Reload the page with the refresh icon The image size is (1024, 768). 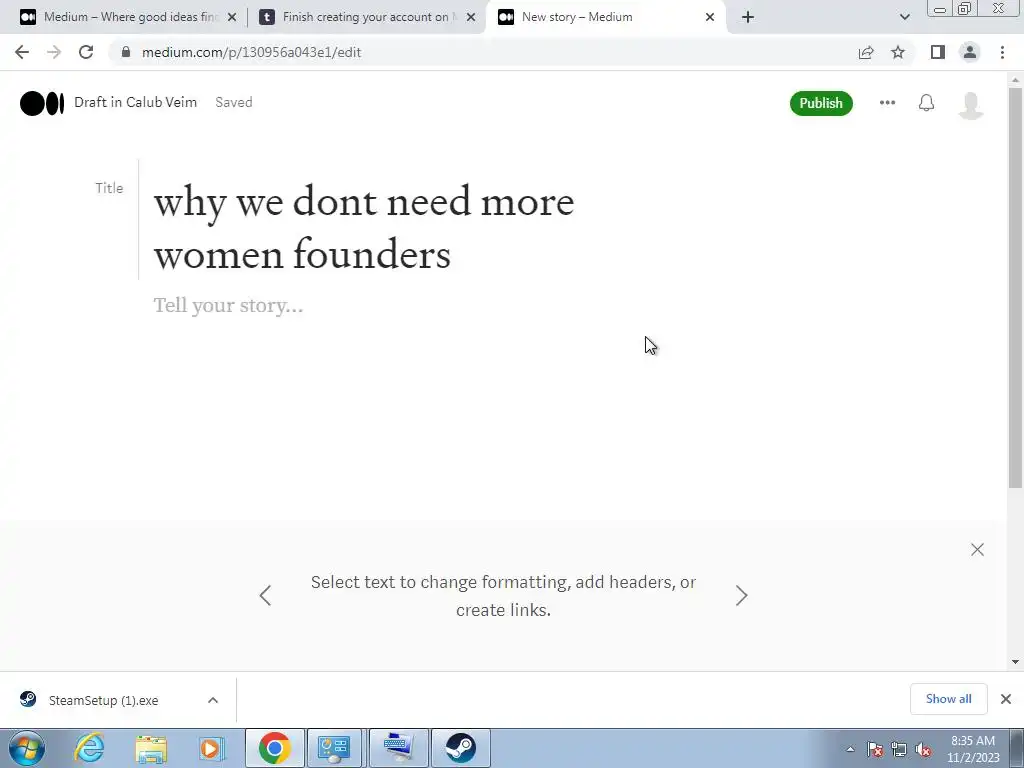click(x=86, y=52)
